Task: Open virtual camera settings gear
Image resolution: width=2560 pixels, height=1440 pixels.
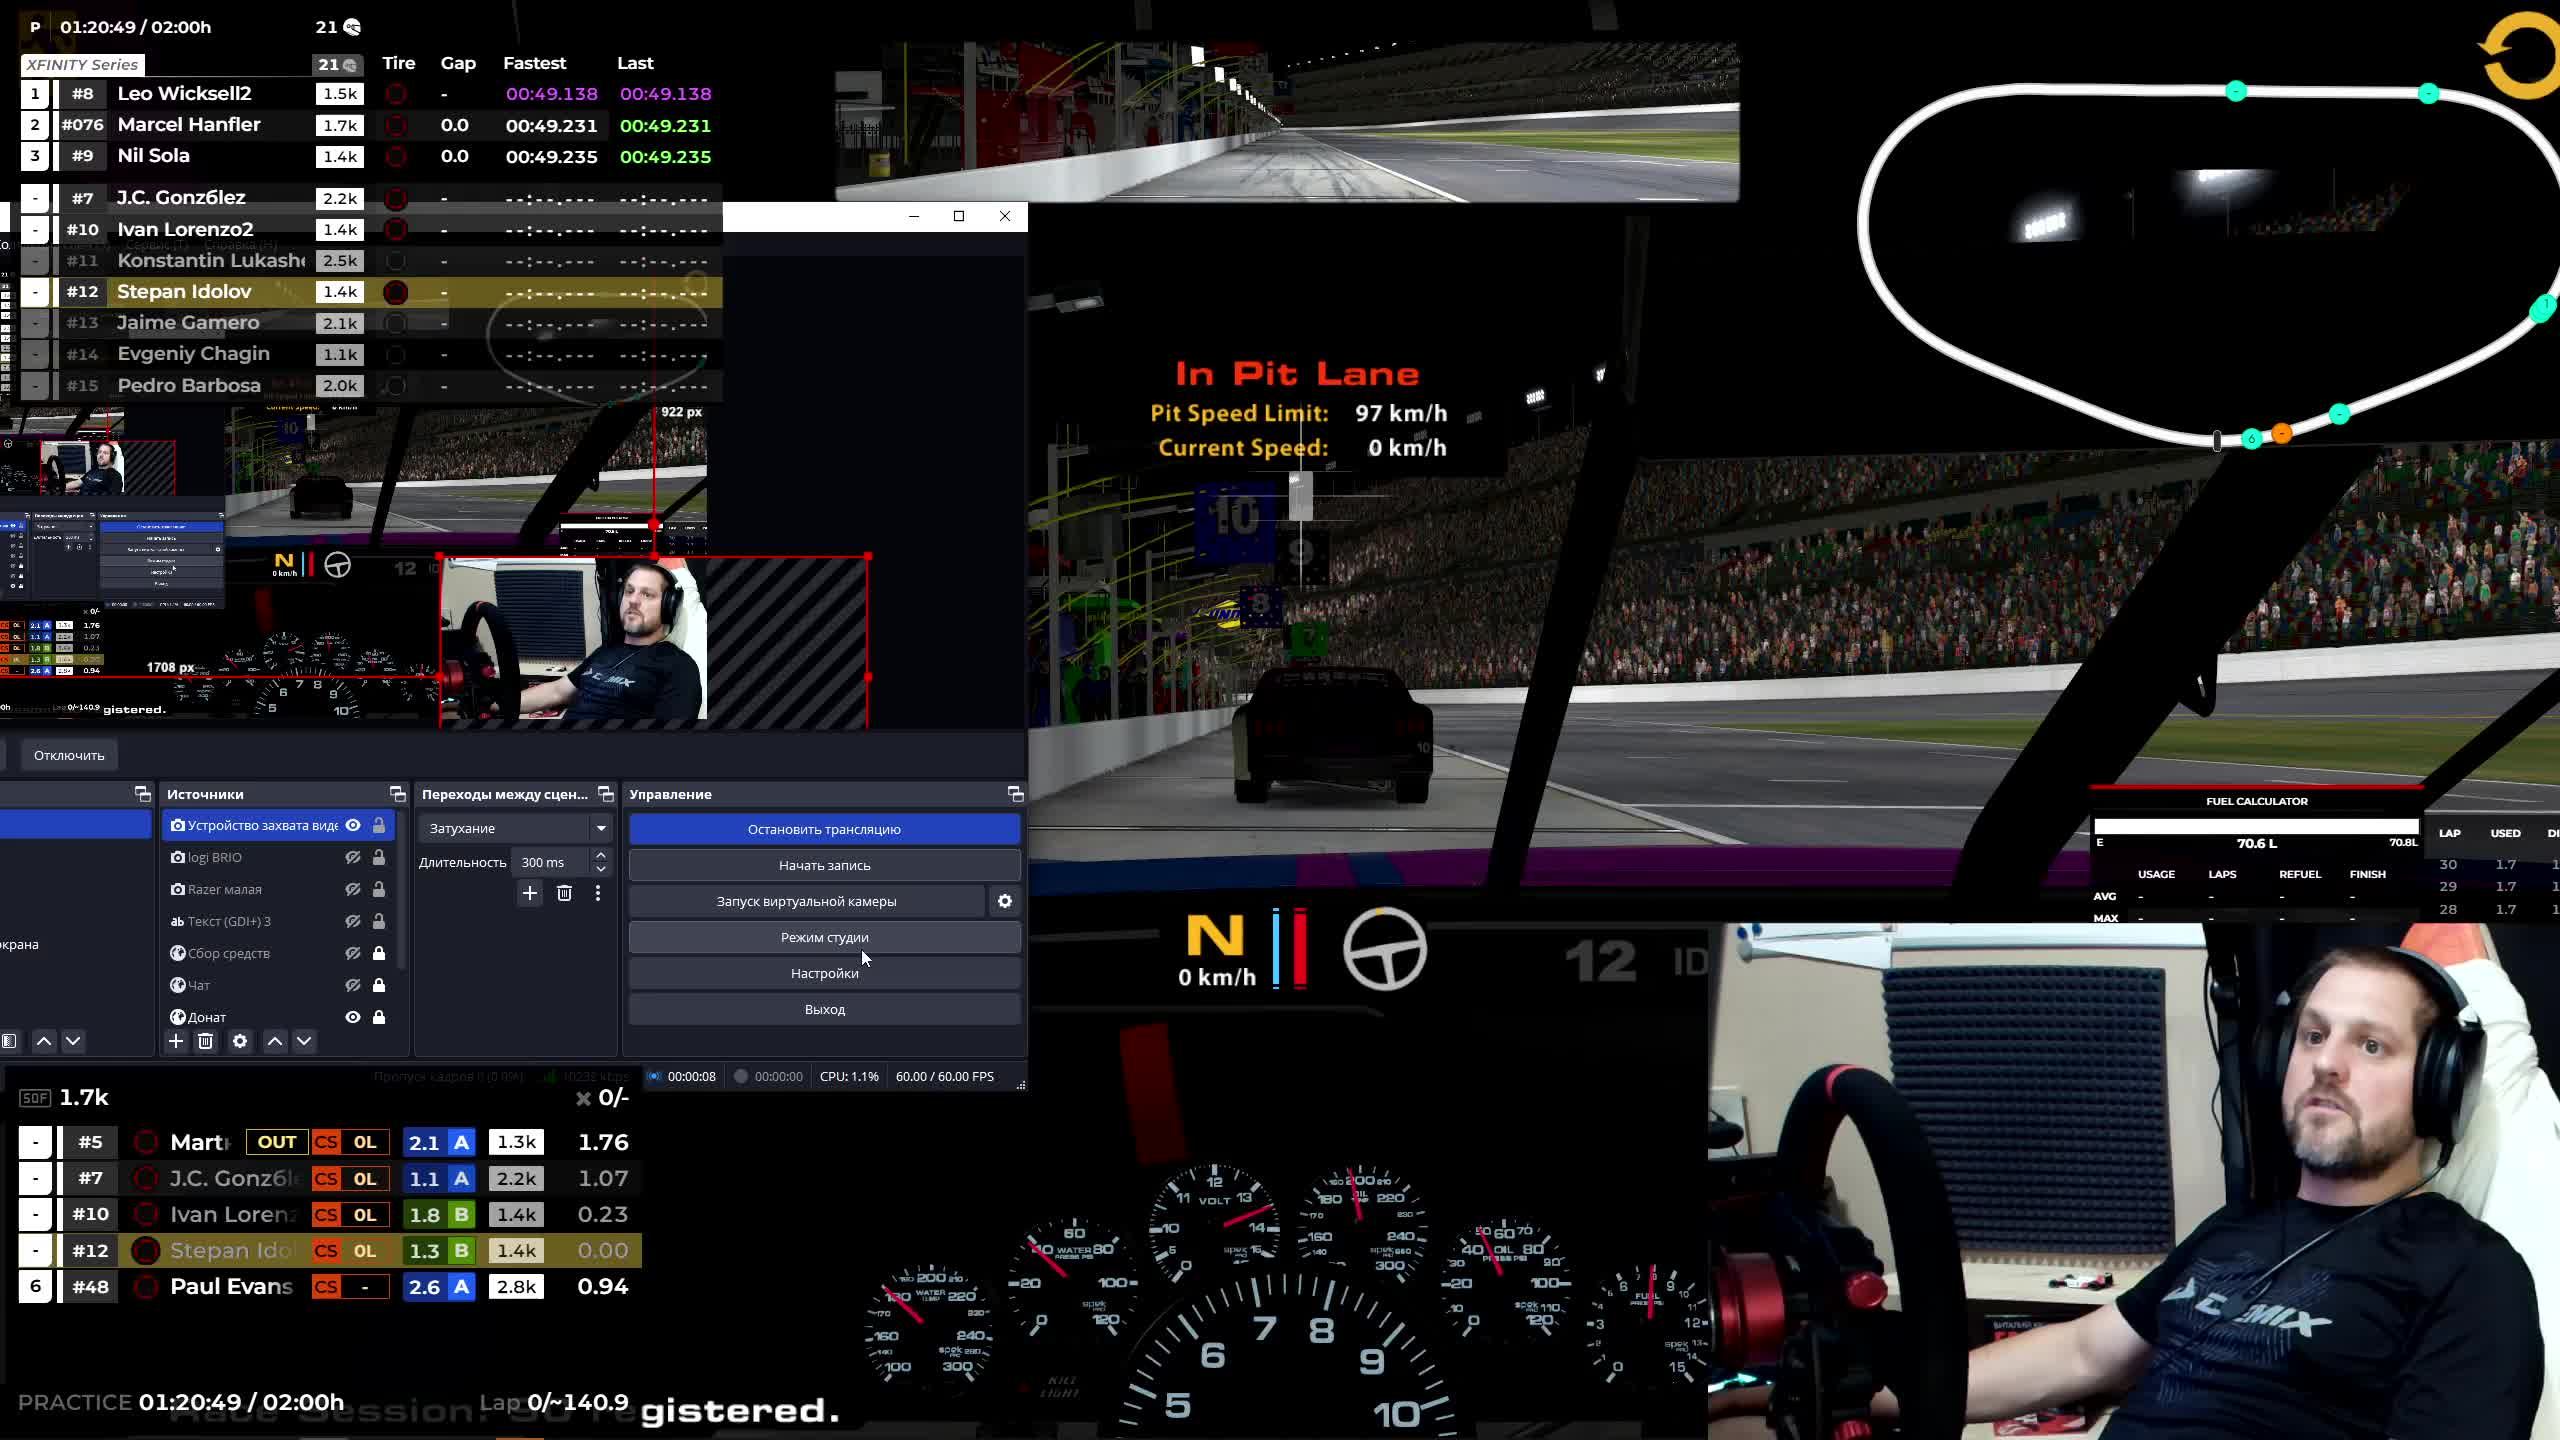Action: coord(1004,901)
